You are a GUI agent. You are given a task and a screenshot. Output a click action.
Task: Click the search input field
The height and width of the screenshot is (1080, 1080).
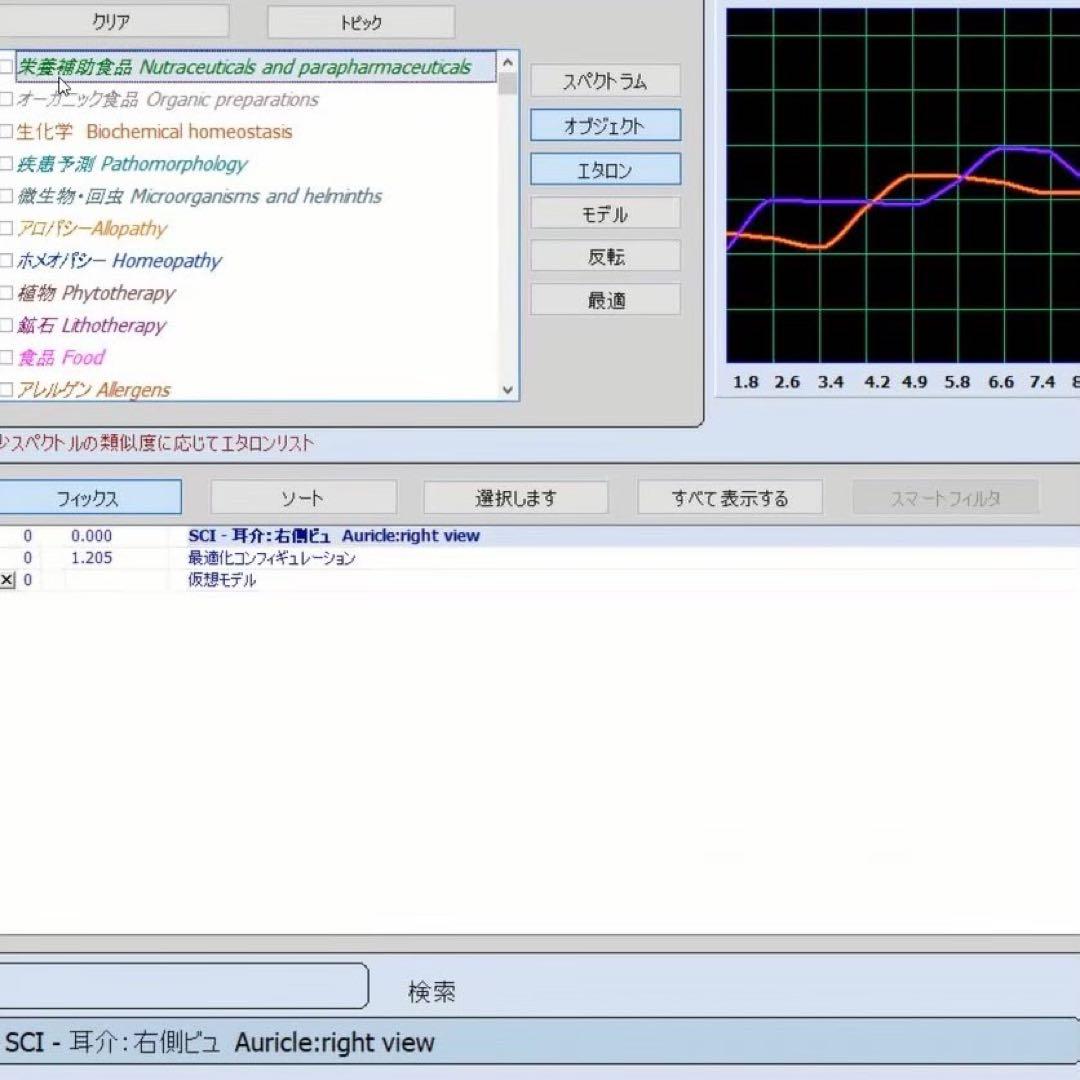[180, 986]
